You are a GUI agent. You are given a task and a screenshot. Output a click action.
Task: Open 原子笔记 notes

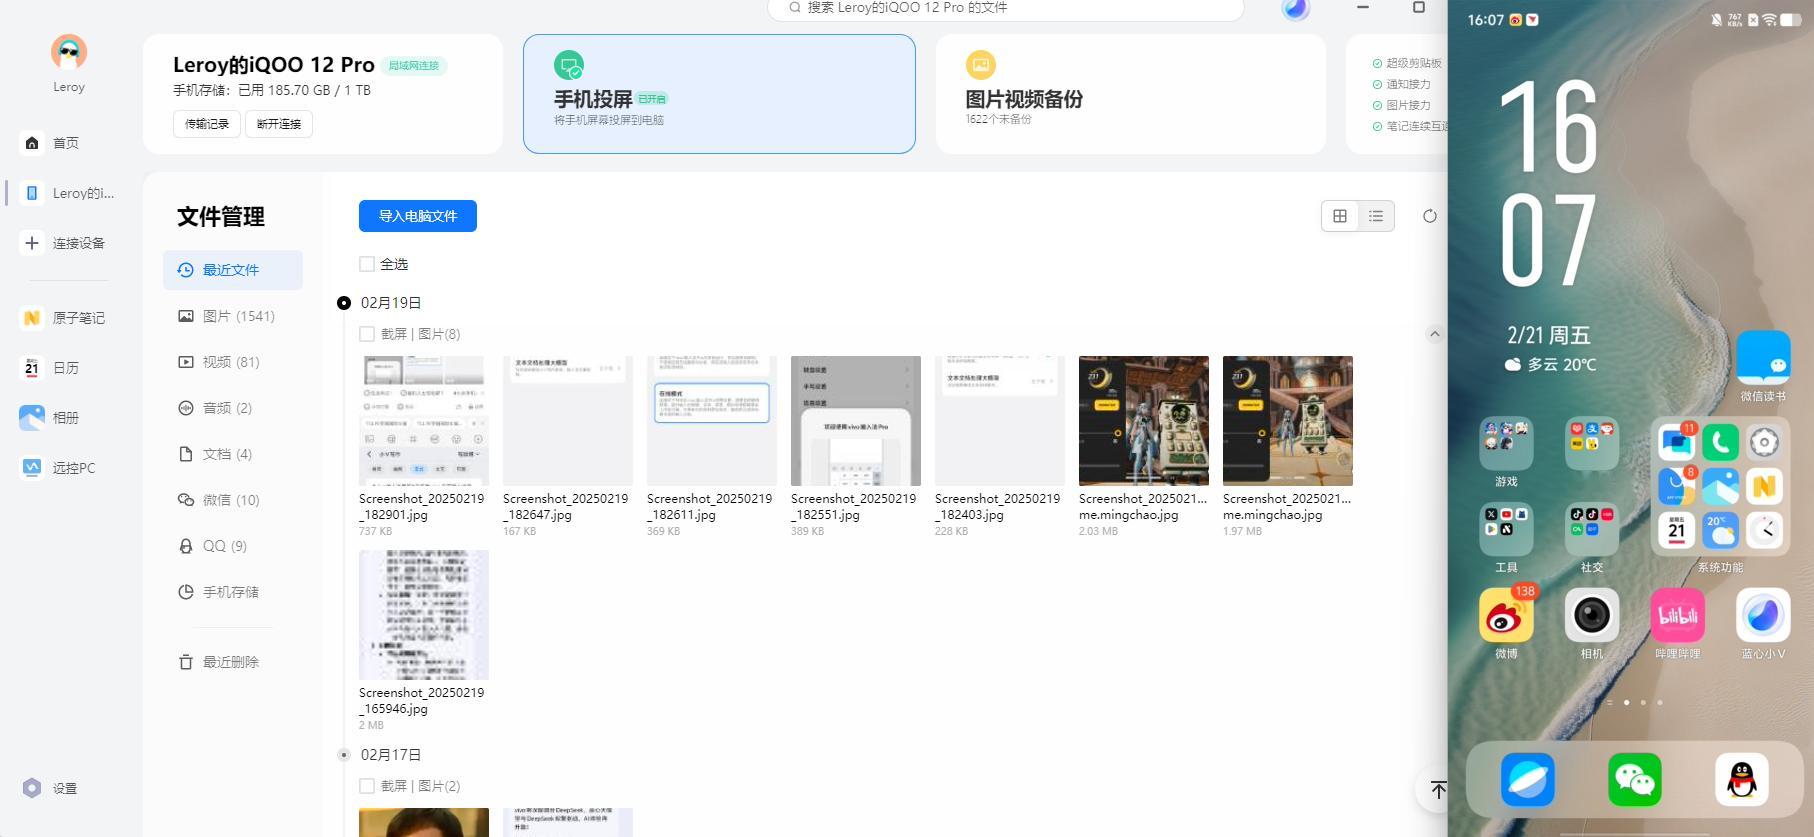click(x=64, y=318)
